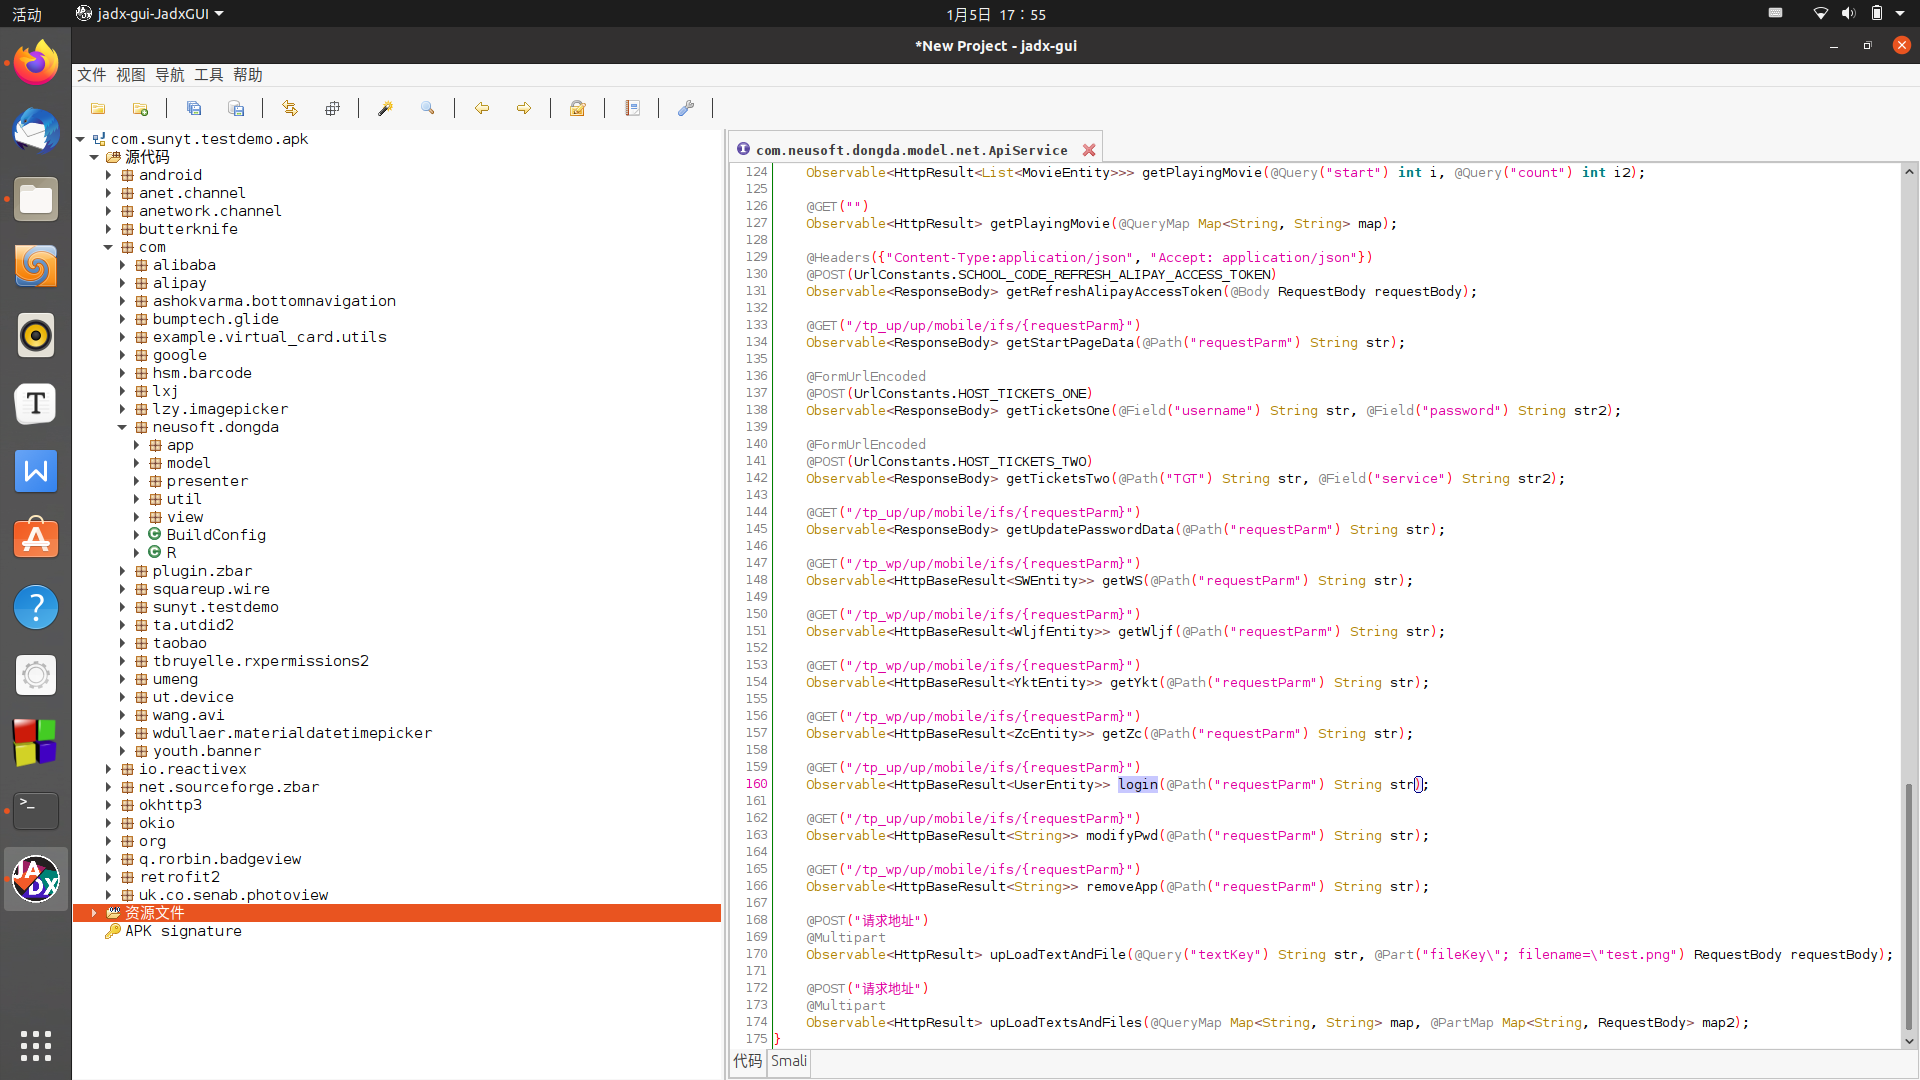The width and height of the screenshot is (1920, 1080).
Task: Navigate back with the left arrow icon
Action: (482, 108)
